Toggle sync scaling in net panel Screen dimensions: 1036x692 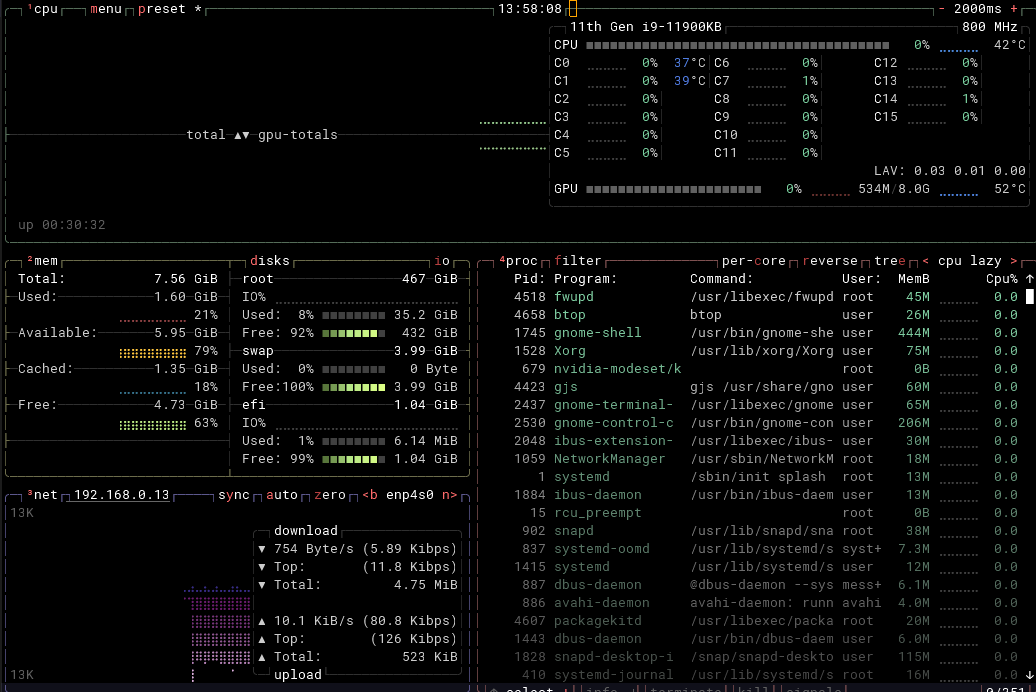pos(234,495)
